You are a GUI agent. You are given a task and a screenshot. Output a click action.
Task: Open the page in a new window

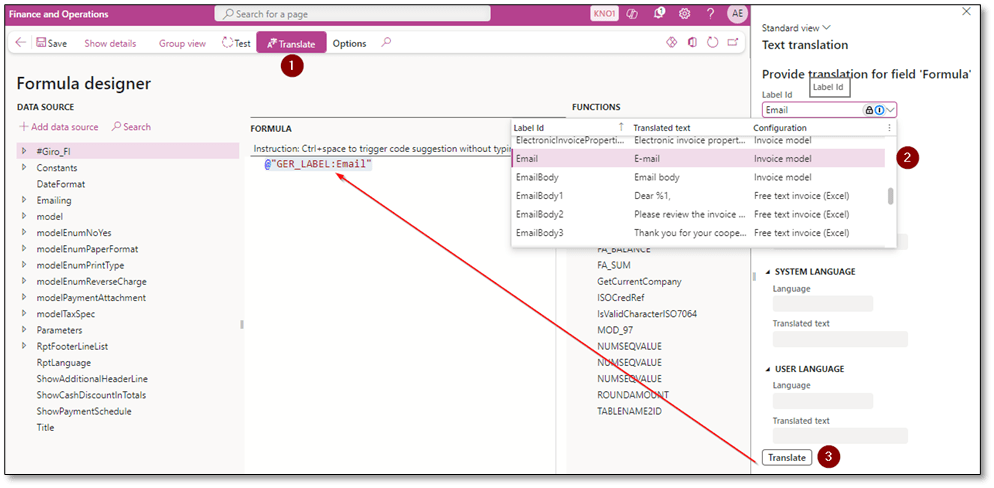click(733, 43)
